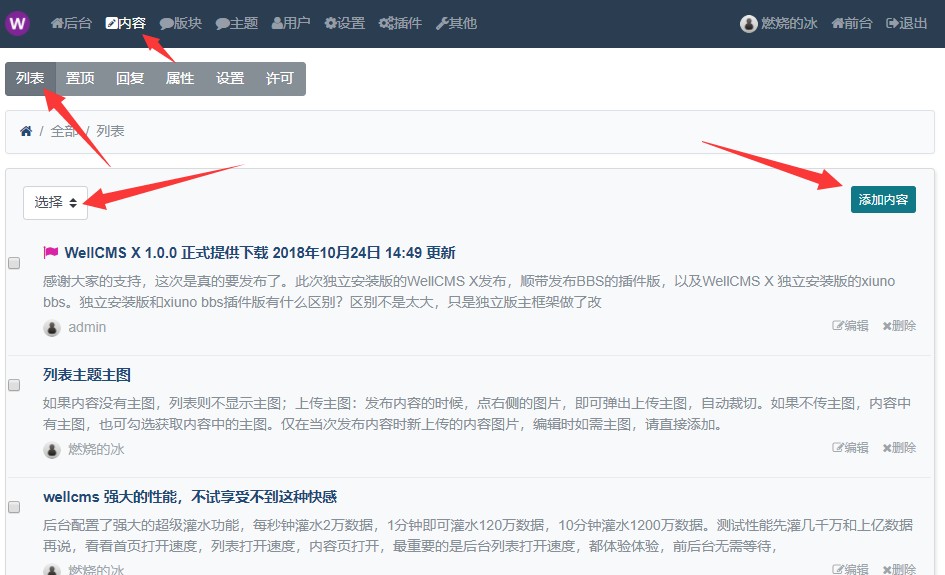Click 编辑 for the wellcms 强大的性能 post
Screen dimensions: 945x575
(850, 569)
